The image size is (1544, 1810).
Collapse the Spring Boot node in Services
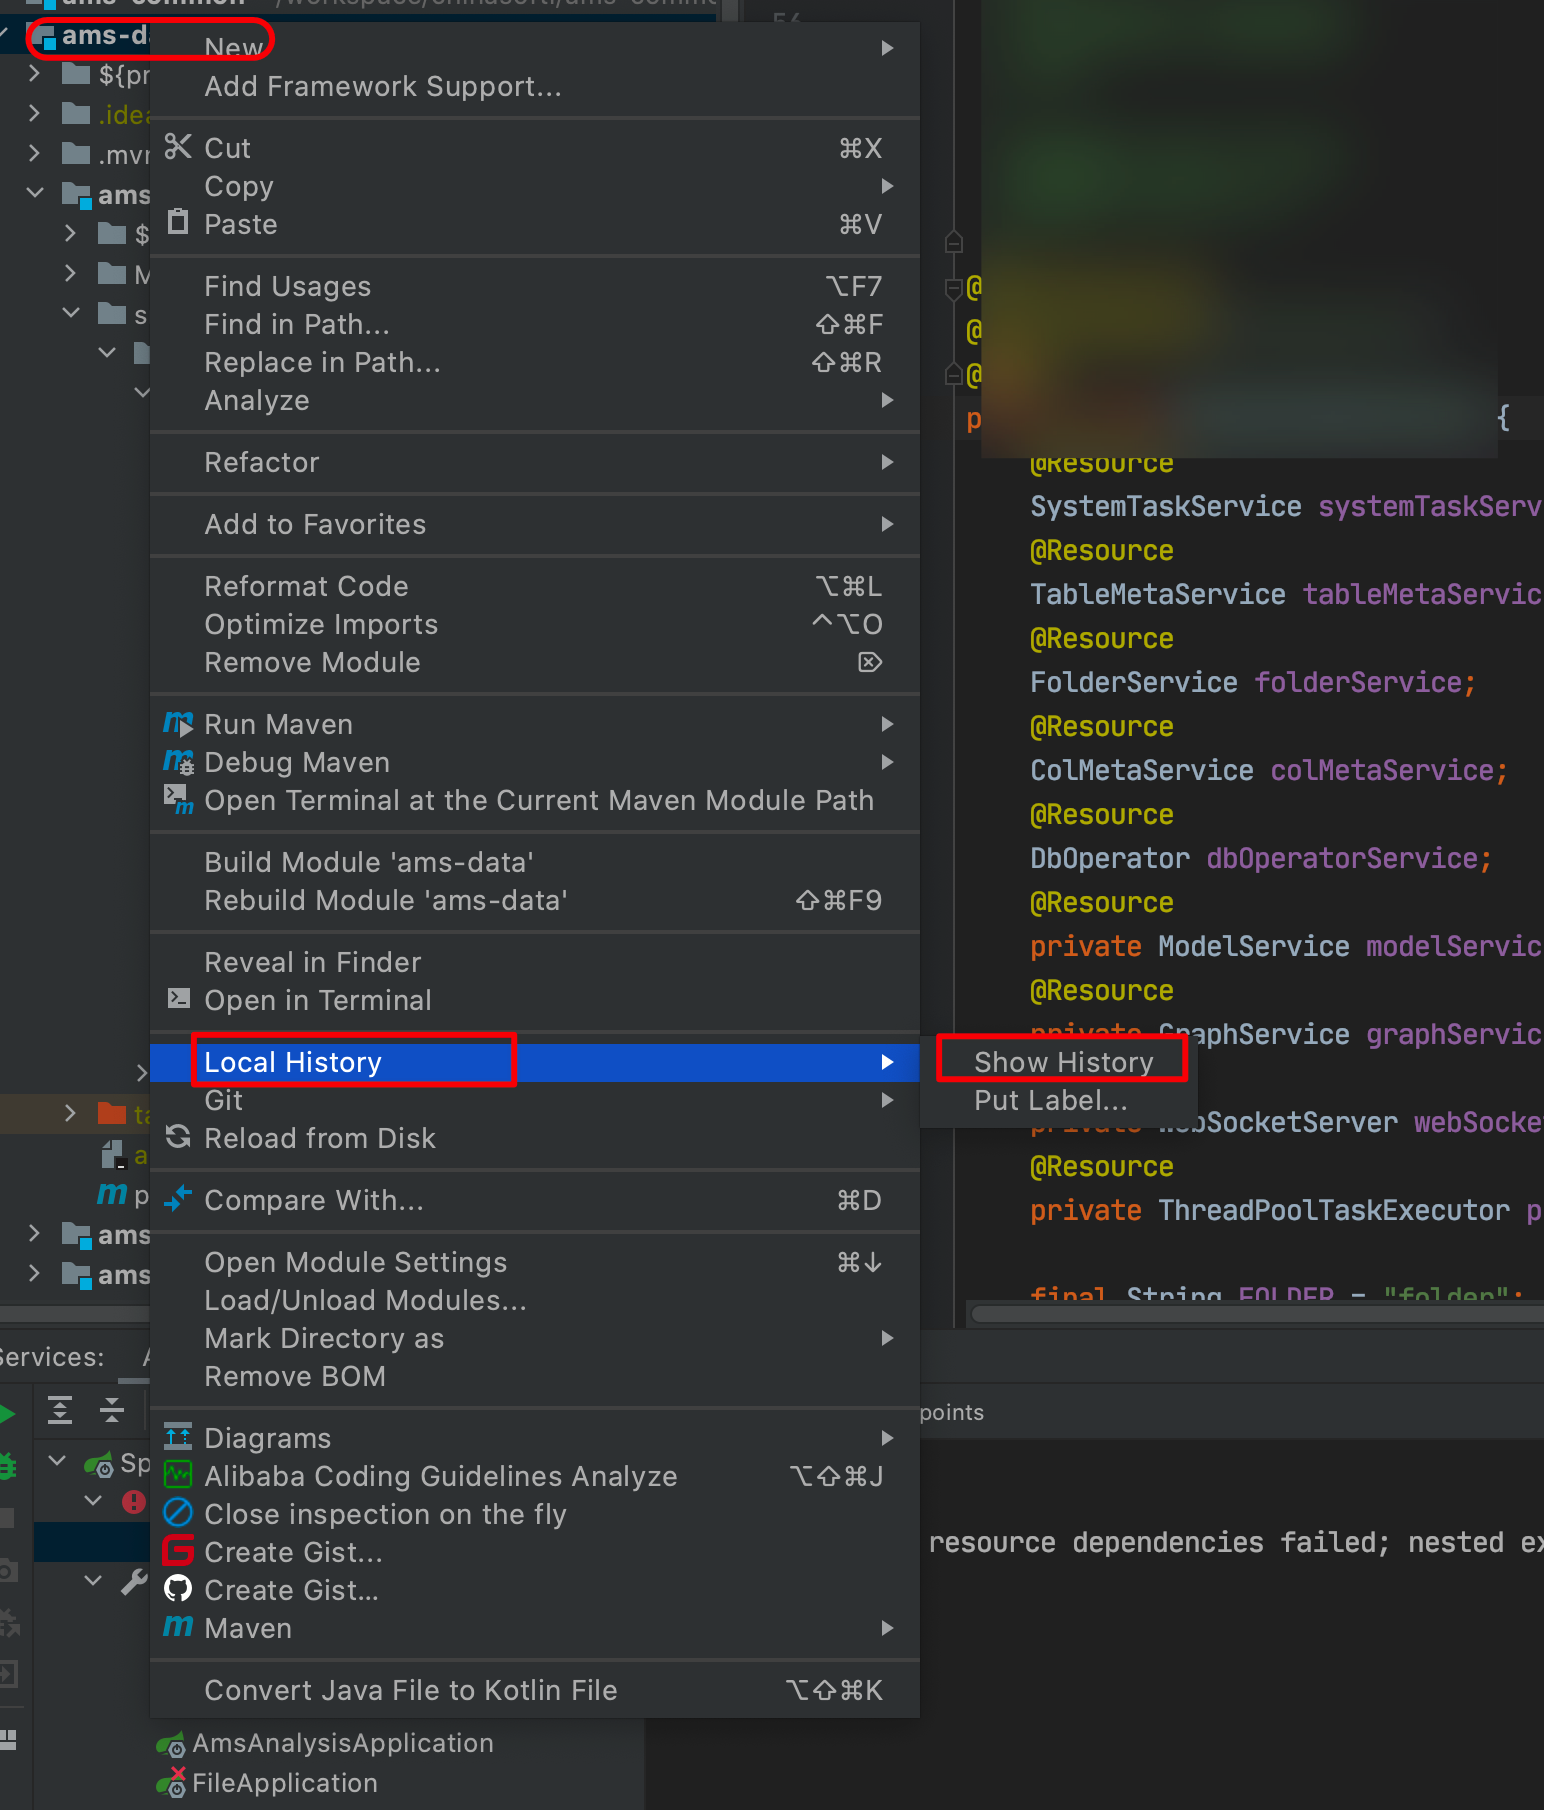click(58, 1461)
